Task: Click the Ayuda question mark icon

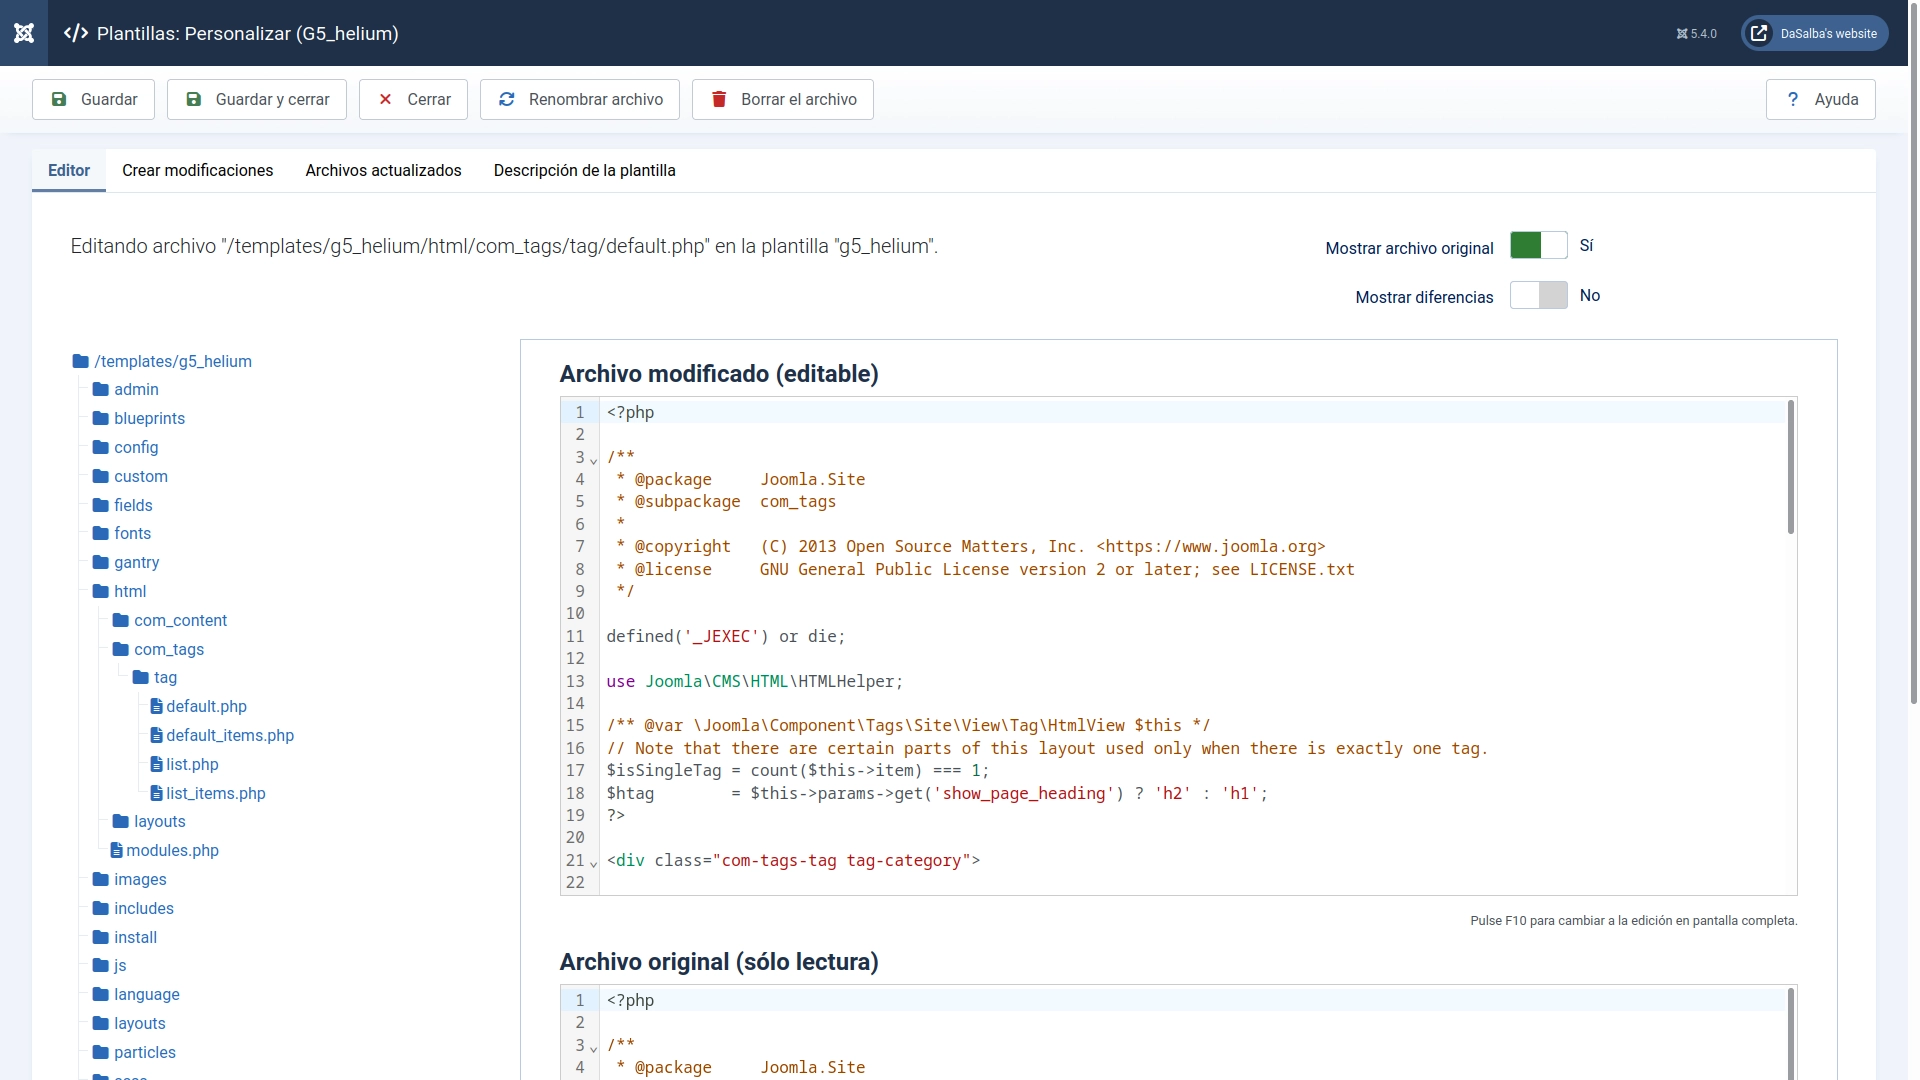Action: (1793, 99)
